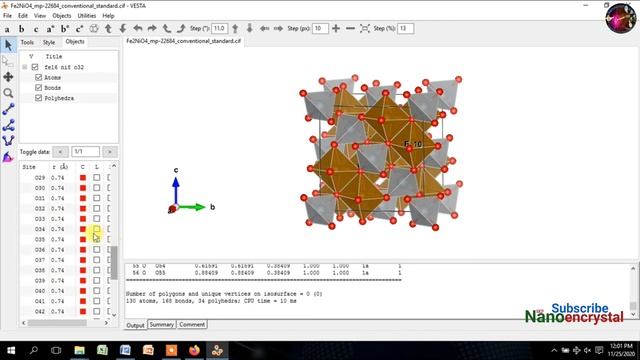The height and width of the screenshot is (360, 640).
Task: Translate view upward arrow
Action: pyautogui.click(x=235, y=28)
